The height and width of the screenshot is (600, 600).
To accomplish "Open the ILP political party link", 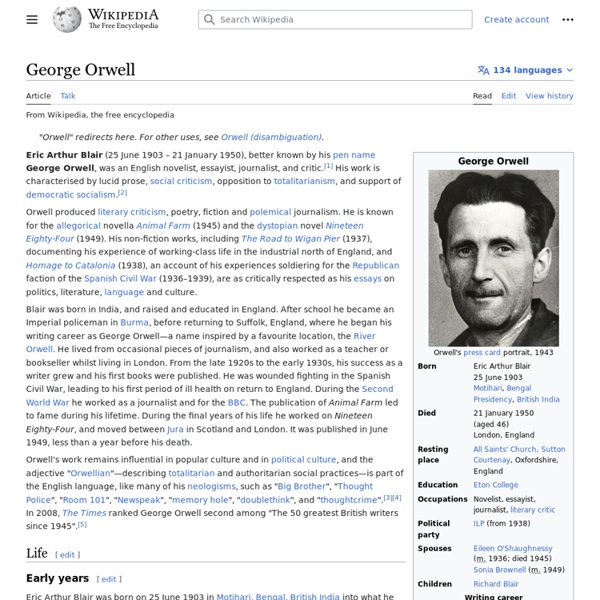I will (x=479, y=523).
